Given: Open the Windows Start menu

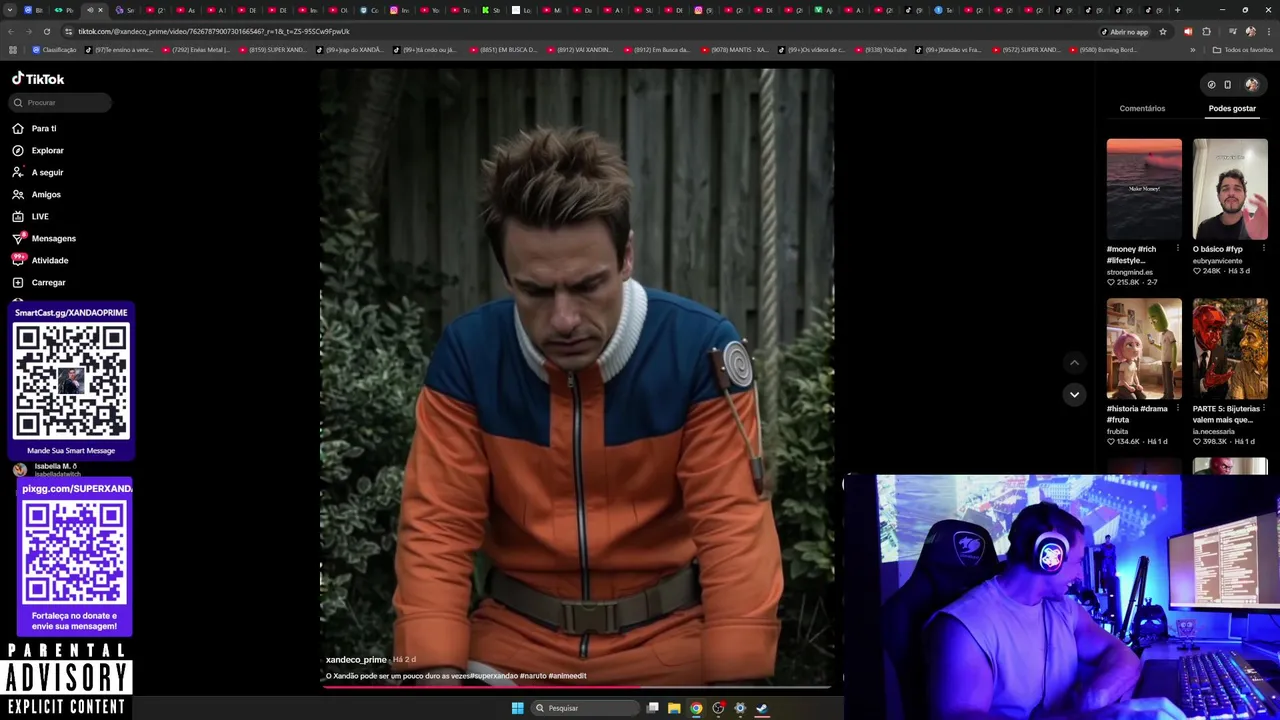Looking at the screenshot, I should [517, 708].
